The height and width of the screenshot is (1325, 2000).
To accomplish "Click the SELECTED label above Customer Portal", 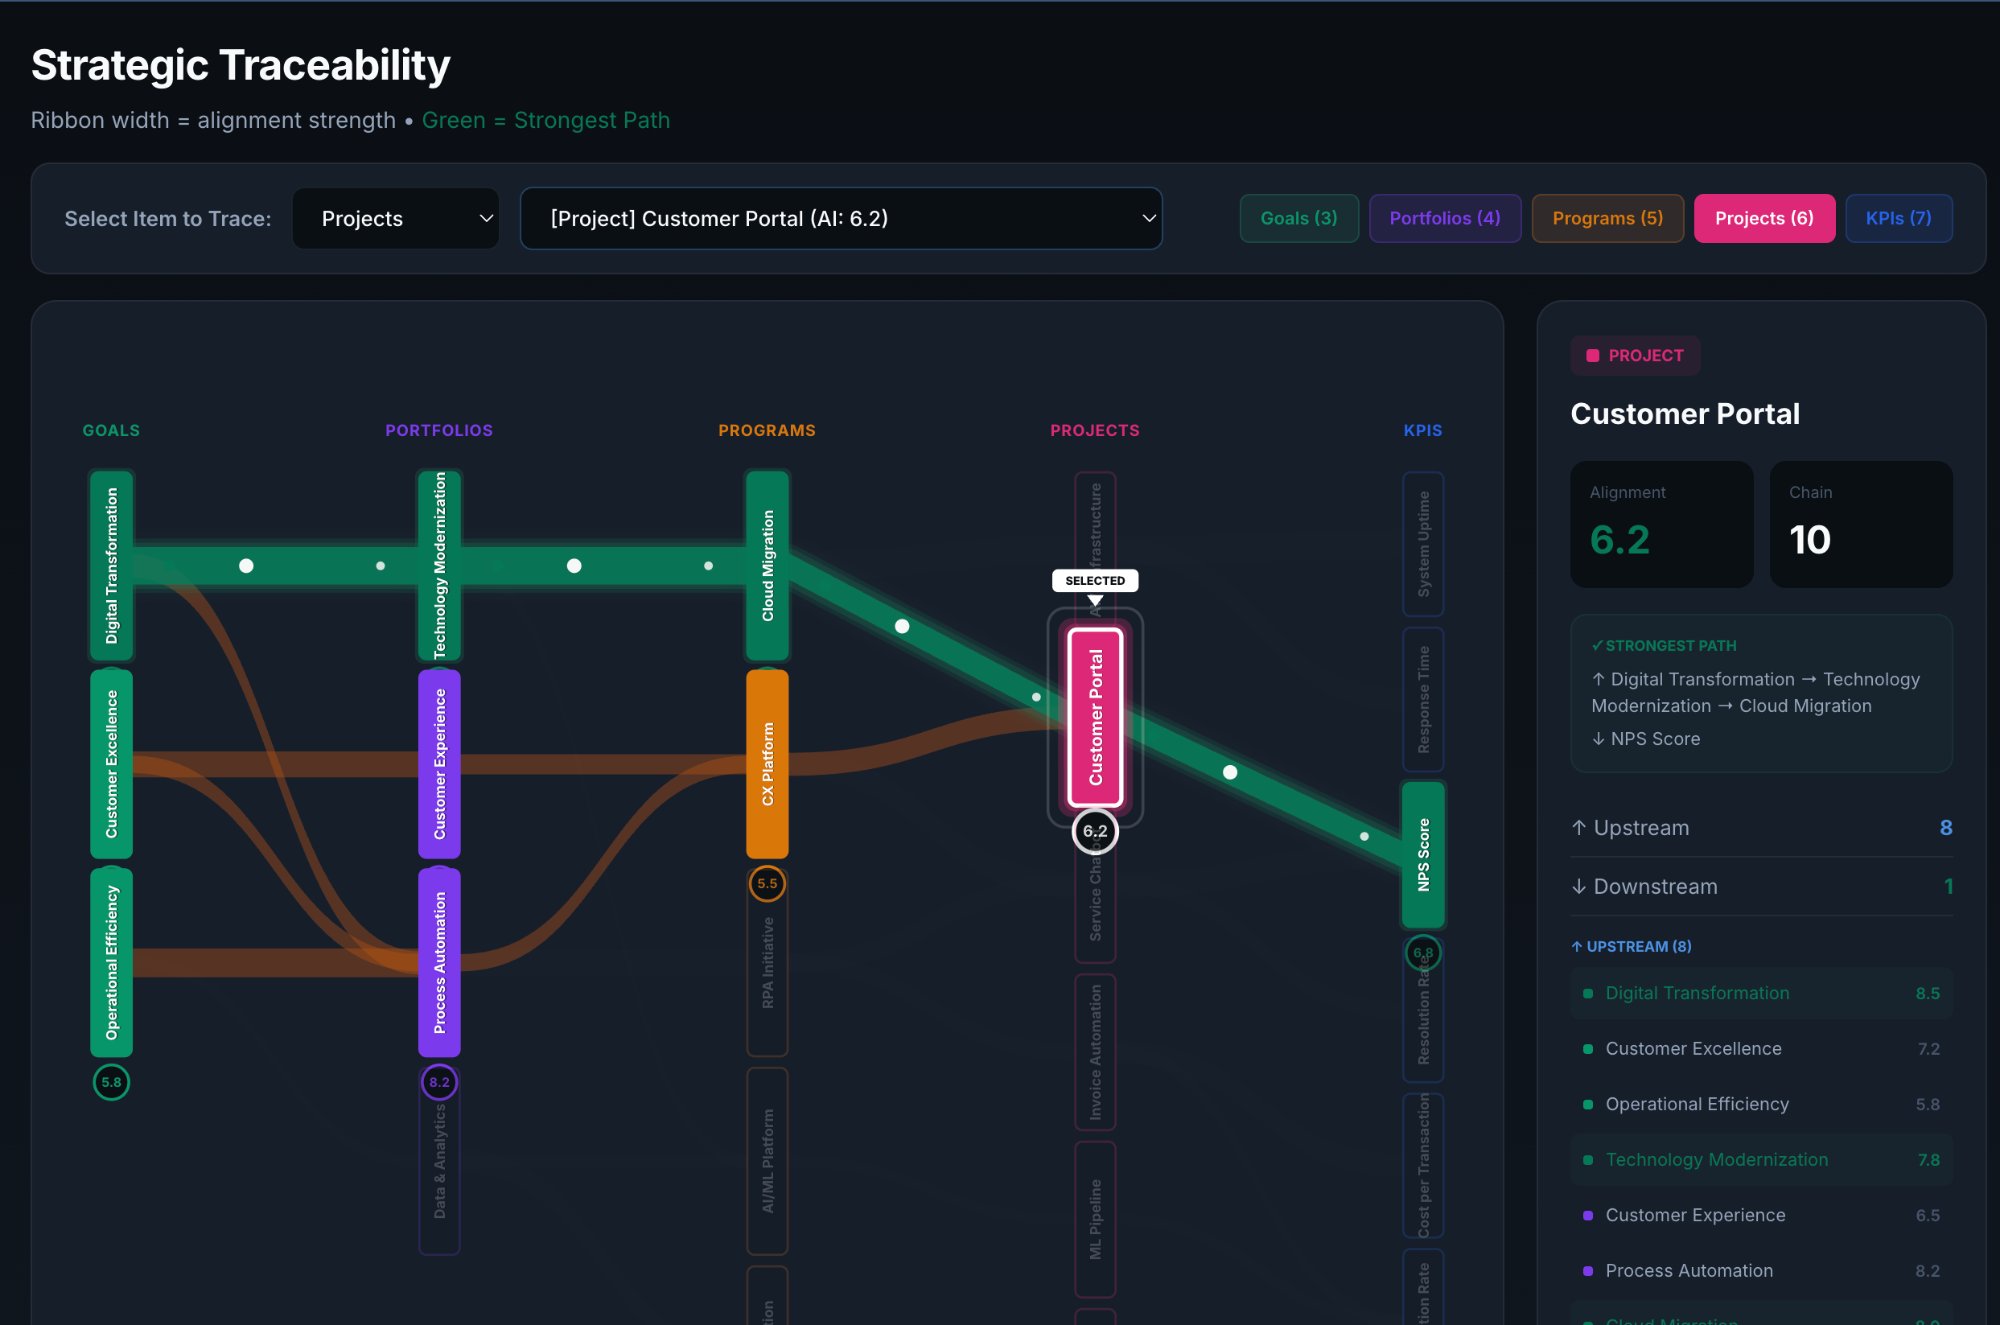I will pos(1095,580).
